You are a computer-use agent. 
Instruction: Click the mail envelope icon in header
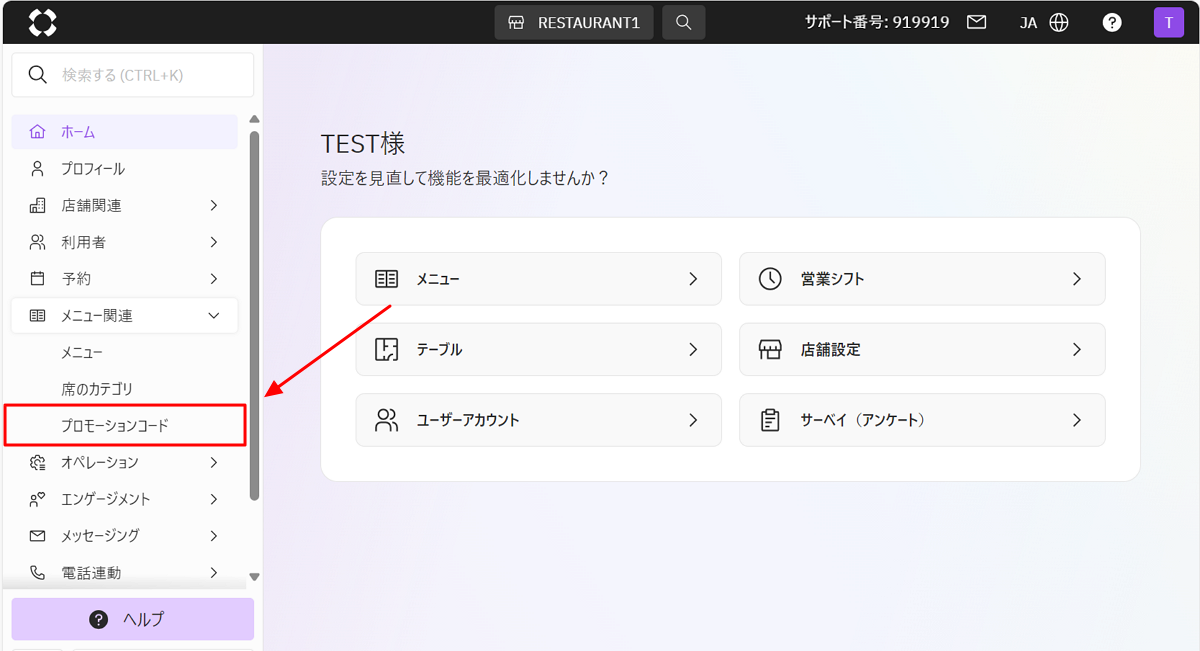point(977,22)
